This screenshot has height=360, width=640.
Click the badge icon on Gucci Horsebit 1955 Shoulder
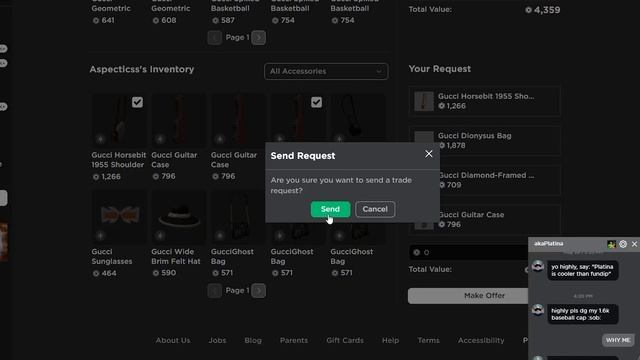point(100,139)
